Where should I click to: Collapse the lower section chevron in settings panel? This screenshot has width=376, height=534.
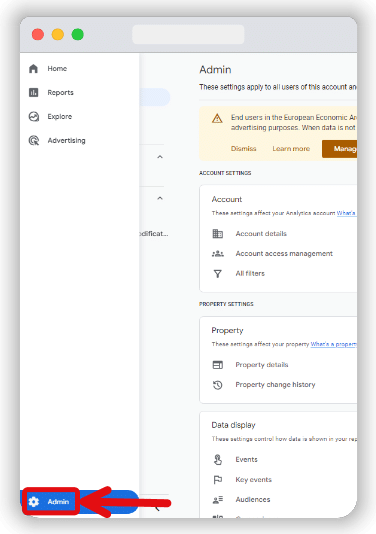[160, 198]
